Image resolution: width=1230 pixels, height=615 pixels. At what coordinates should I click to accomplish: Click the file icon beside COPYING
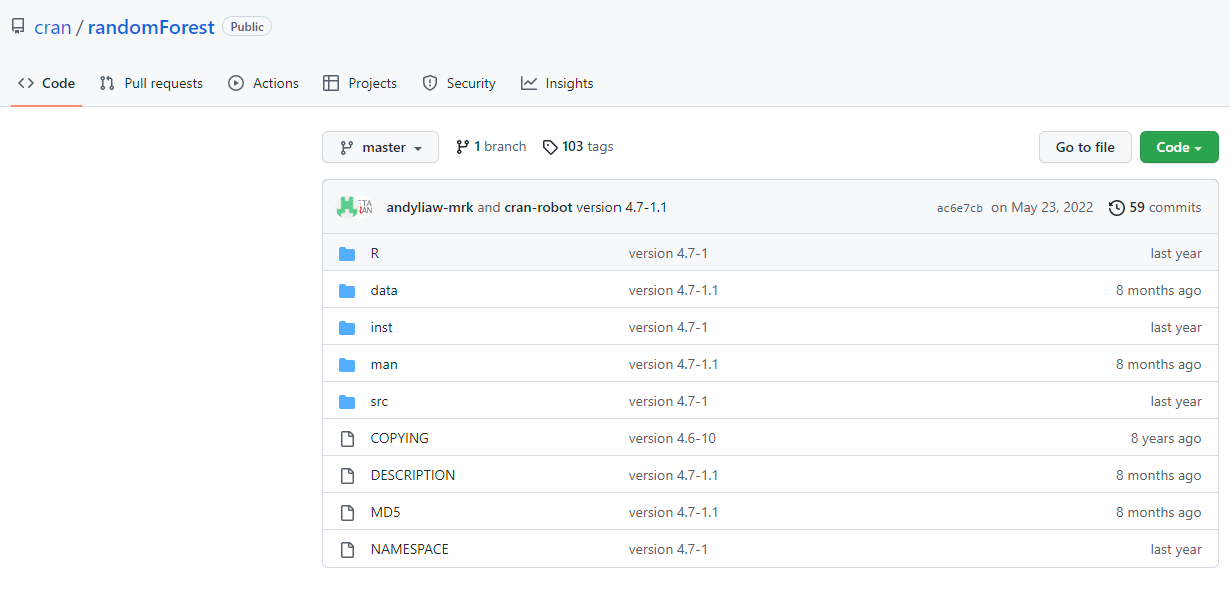[347, 439]
